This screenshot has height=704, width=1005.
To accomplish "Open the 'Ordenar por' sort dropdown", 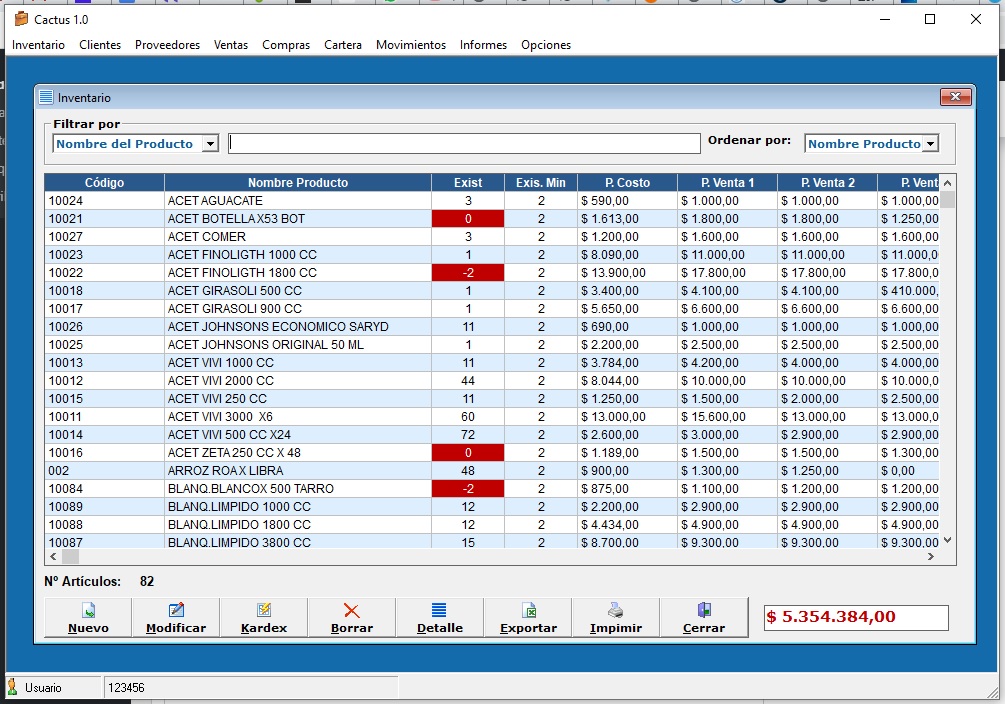I will [930, 144].
